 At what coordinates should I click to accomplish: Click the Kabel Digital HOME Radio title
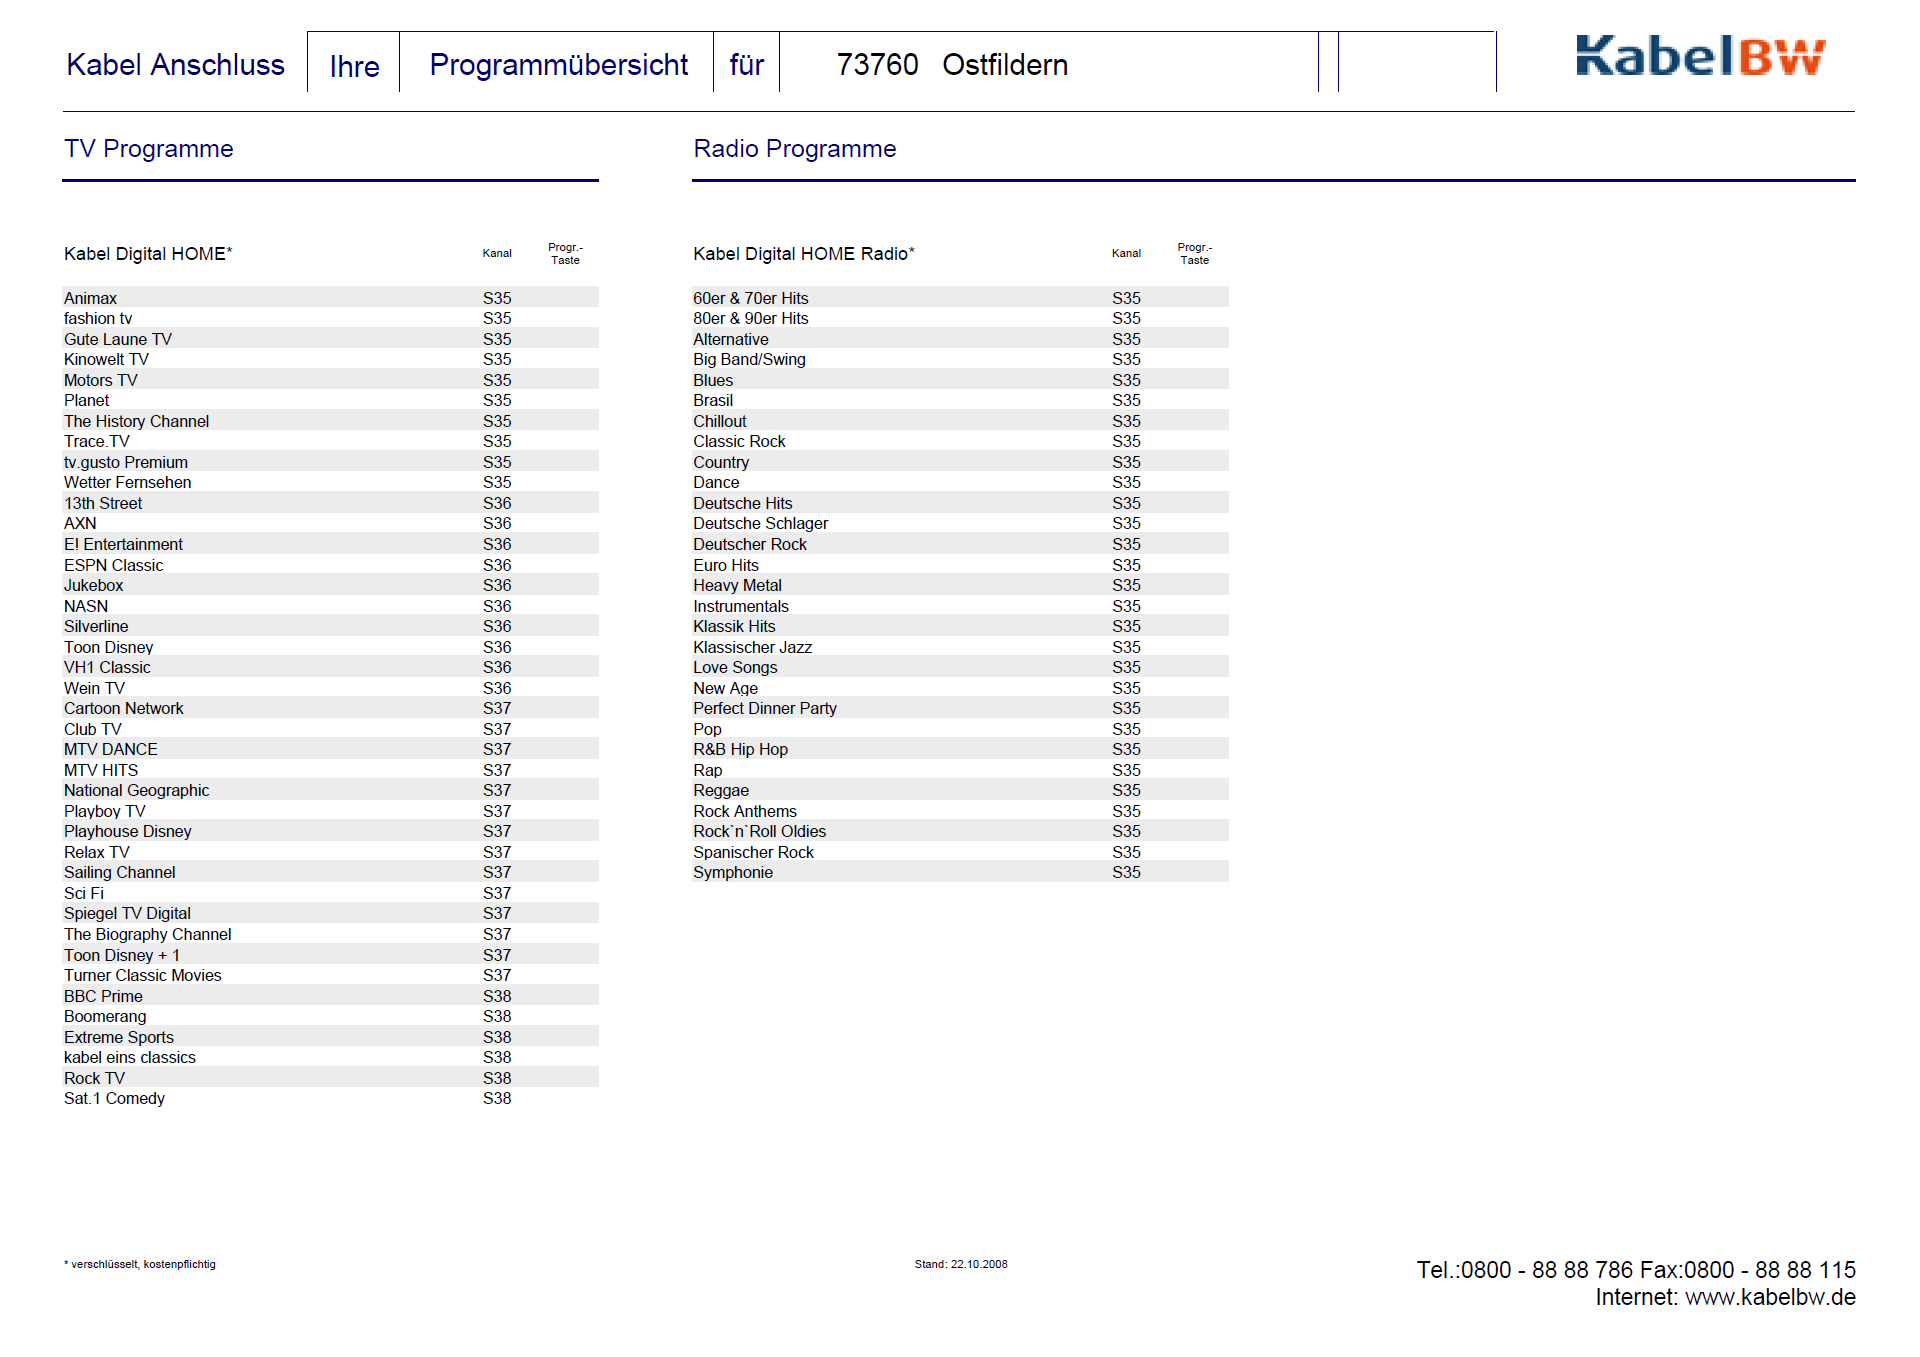[803, 254]
